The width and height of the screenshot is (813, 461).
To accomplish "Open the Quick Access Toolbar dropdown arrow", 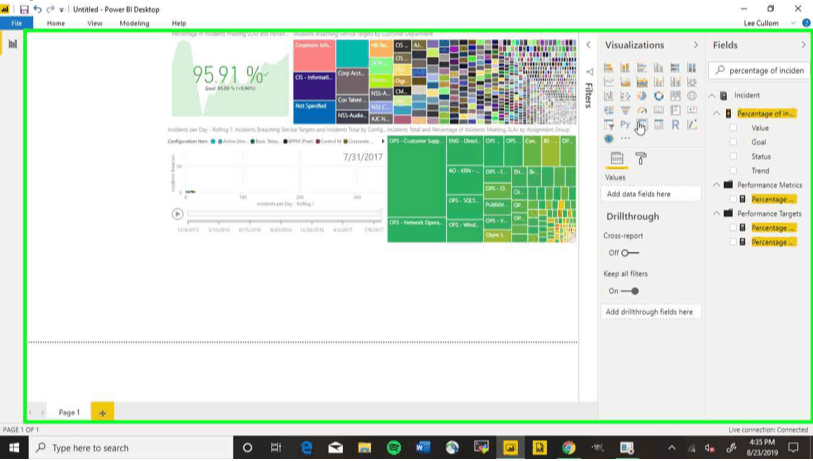I will click(x=61, y=10).
